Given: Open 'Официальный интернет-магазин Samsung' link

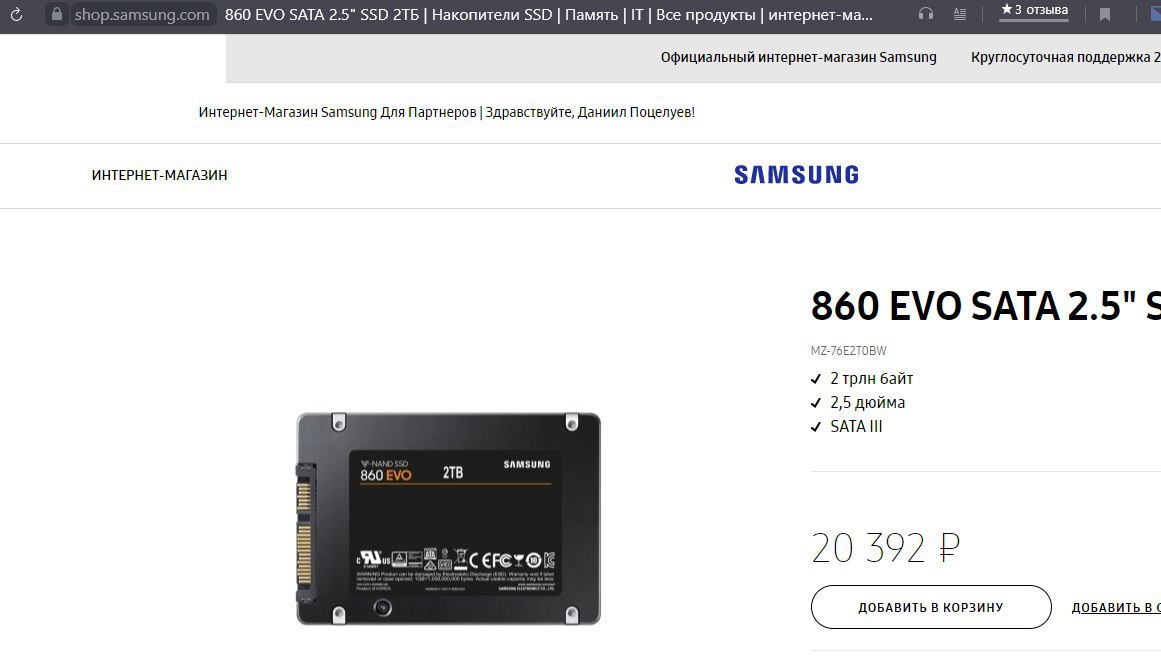Looking at the screenshot, I should coord(798,58).
